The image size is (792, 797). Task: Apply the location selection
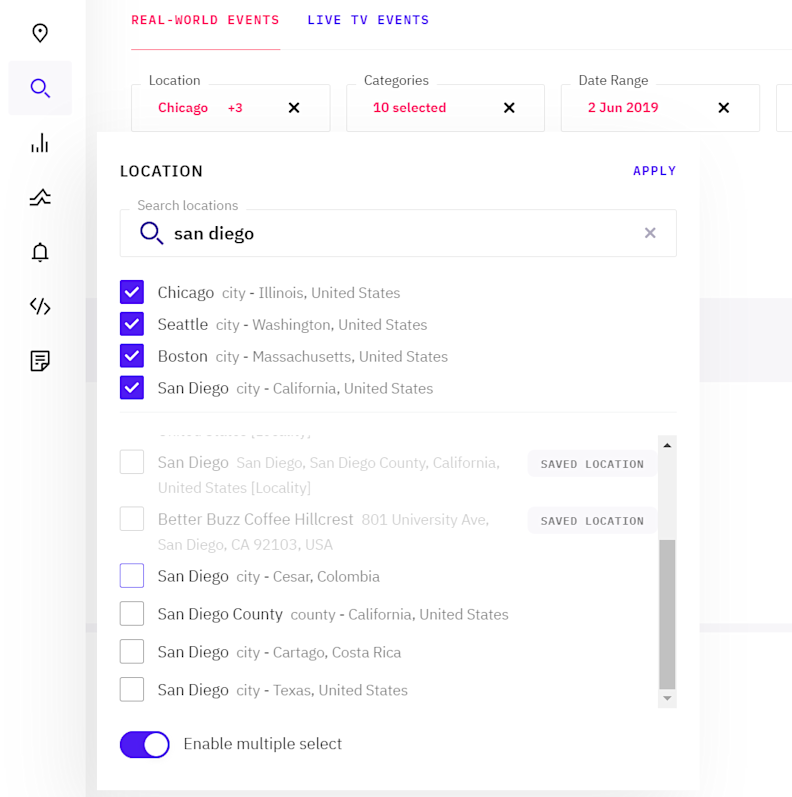point(654,171)
